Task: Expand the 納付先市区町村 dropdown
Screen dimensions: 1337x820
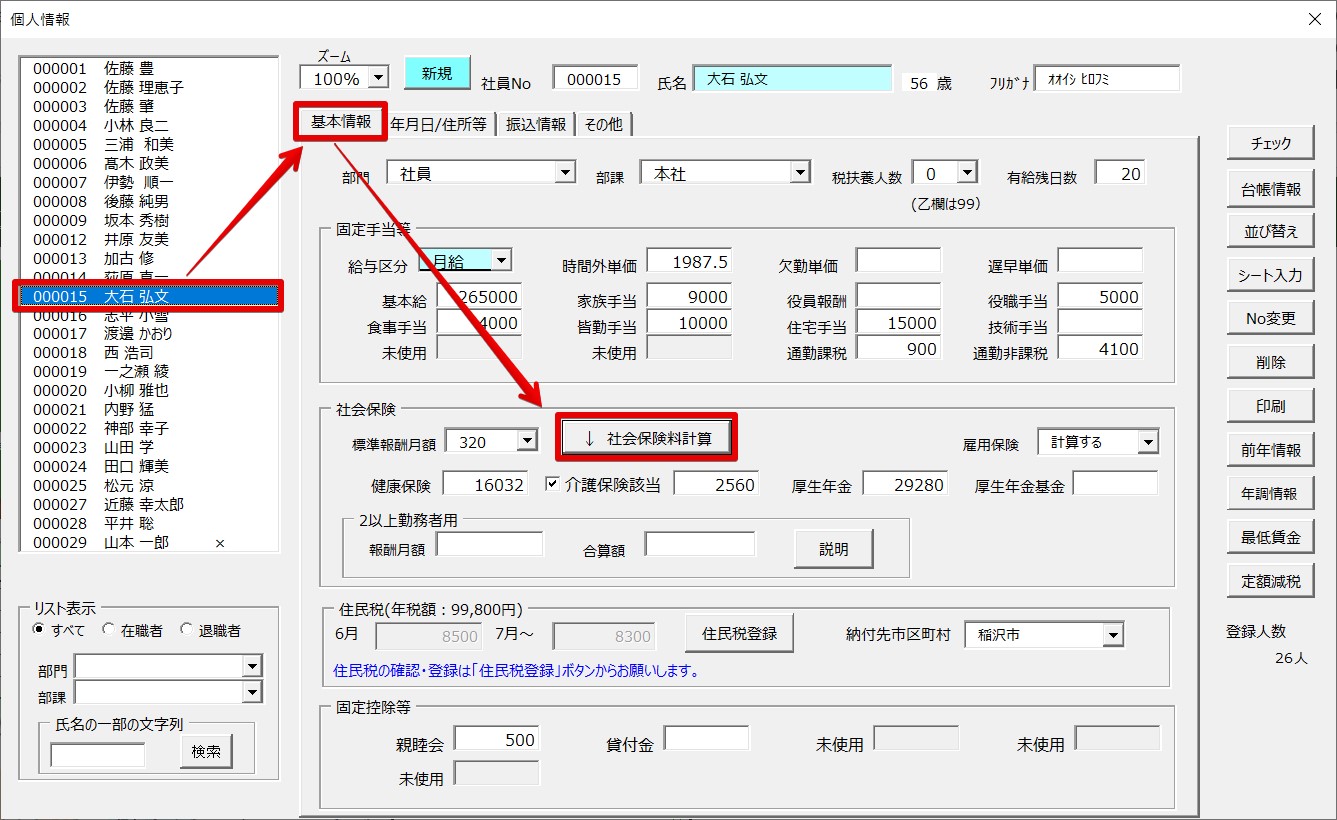Action: tap(1113, 635)
